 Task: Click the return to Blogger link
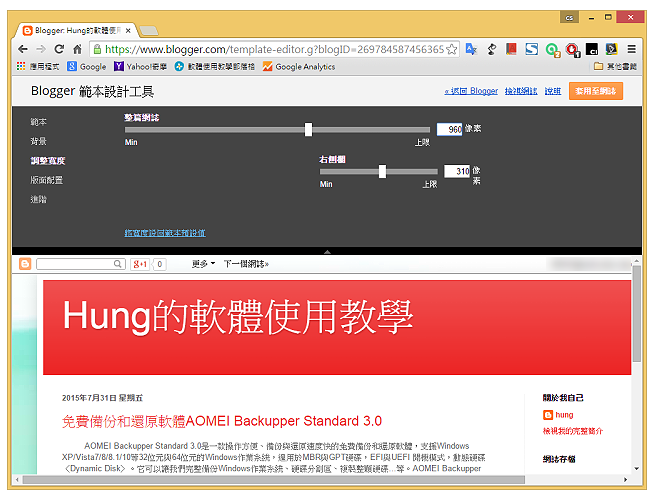[471, 91]
